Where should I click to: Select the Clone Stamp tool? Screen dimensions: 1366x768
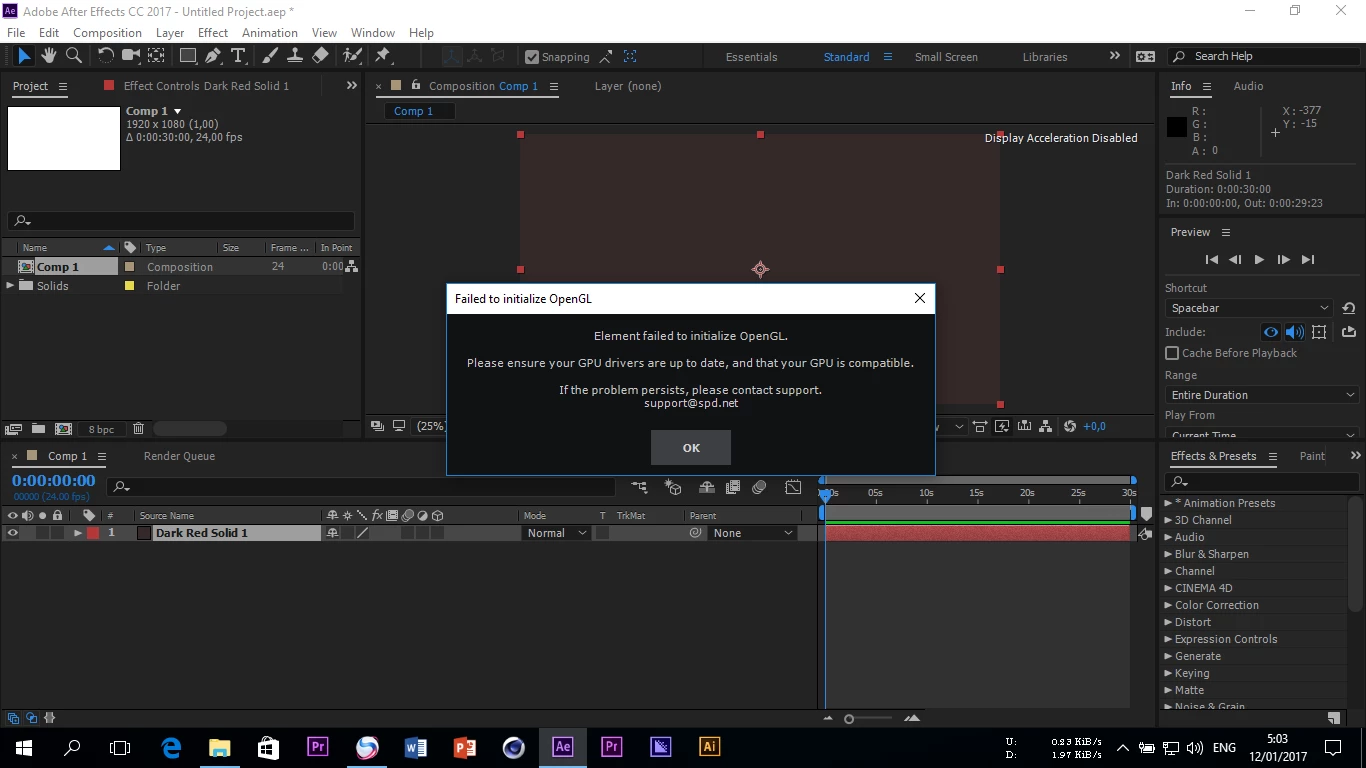pos(295,56)
